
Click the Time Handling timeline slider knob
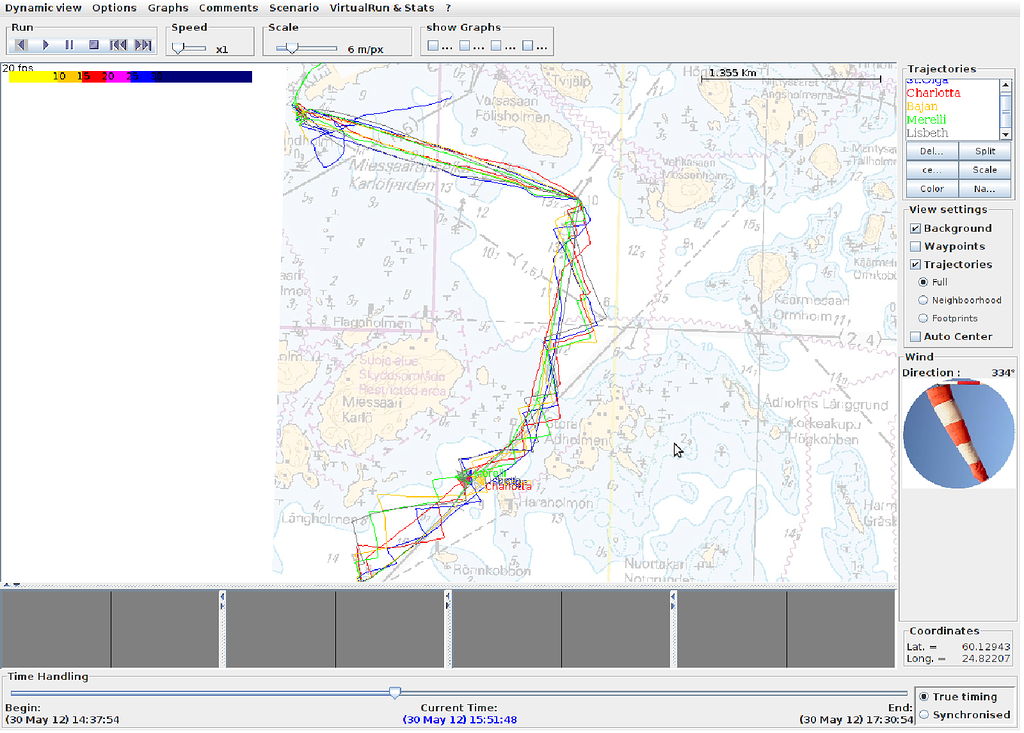pyautogui.click(x=395, y=692)
